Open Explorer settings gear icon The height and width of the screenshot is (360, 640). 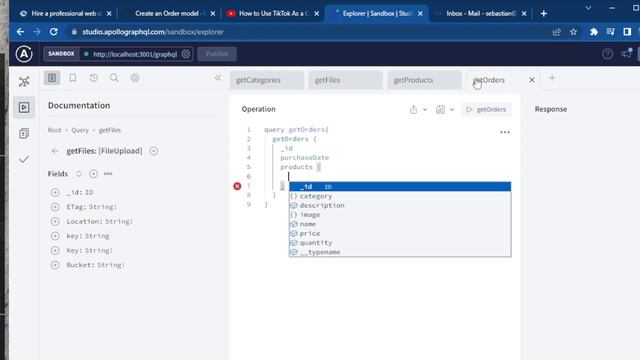click(x=135, y=78)
